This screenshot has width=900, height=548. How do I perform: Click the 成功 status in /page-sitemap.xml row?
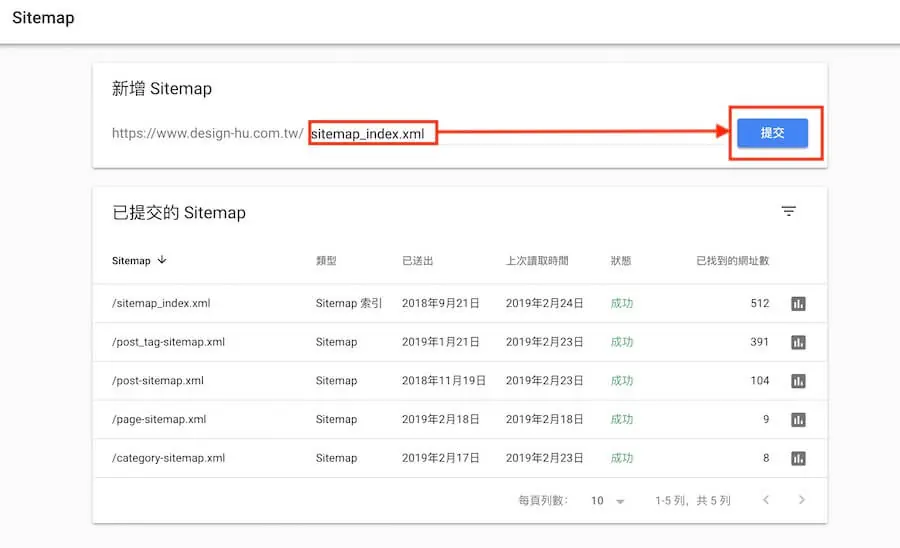coord(622,419)
